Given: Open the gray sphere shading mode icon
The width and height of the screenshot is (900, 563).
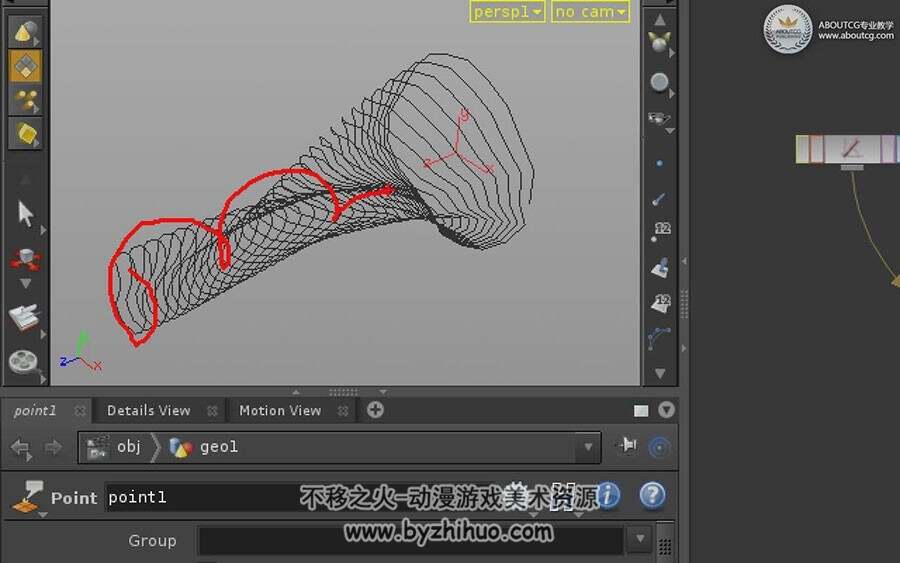Looking at the screenshot, I should 660,82.
